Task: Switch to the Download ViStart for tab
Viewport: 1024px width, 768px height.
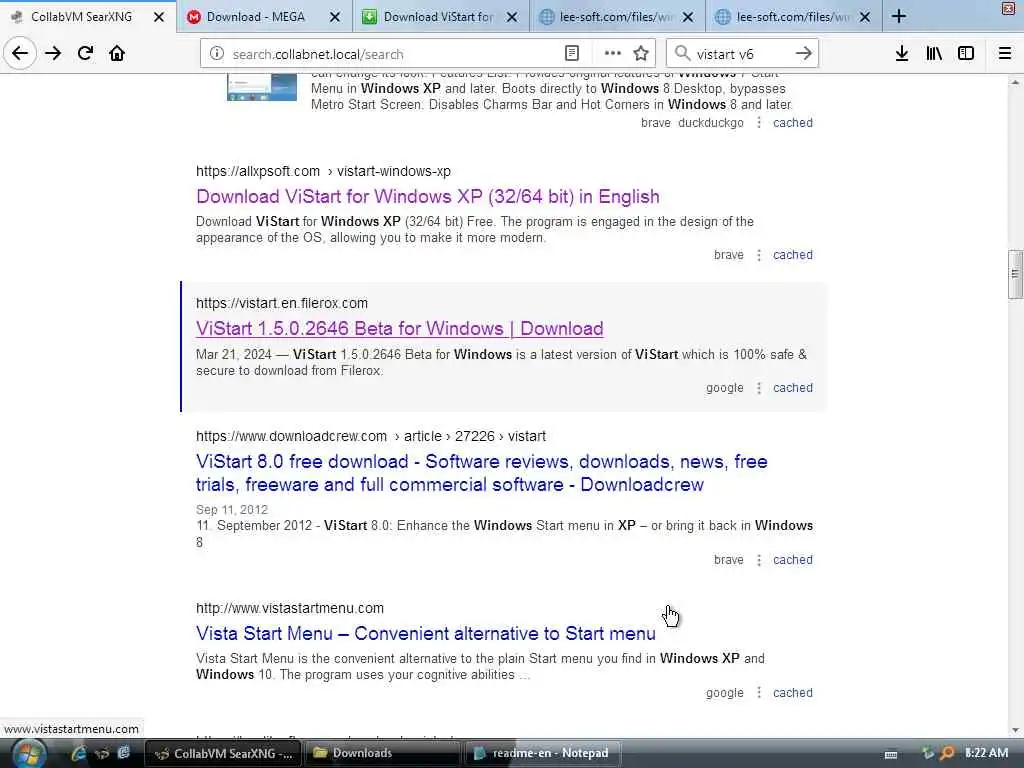Action: (440, 17)
